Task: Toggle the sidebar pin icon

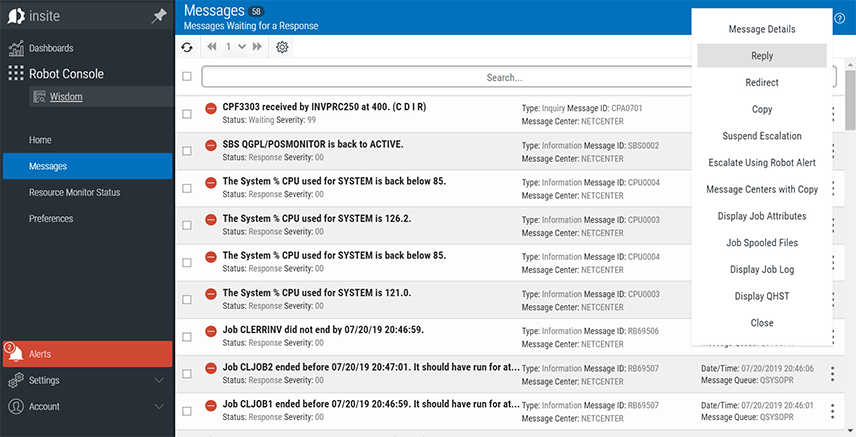Action: pyautogui.click(x=159, y=16)
